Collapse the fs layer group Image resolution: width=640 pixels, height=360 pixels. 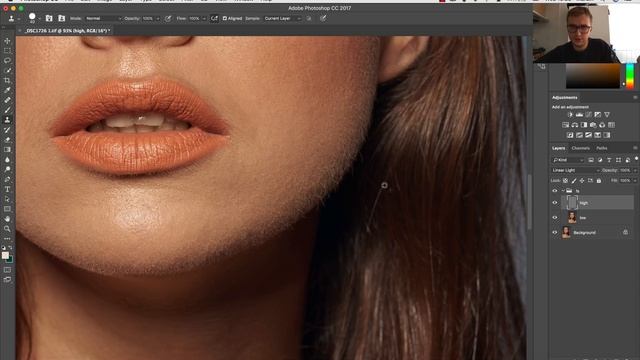(563, 191)
